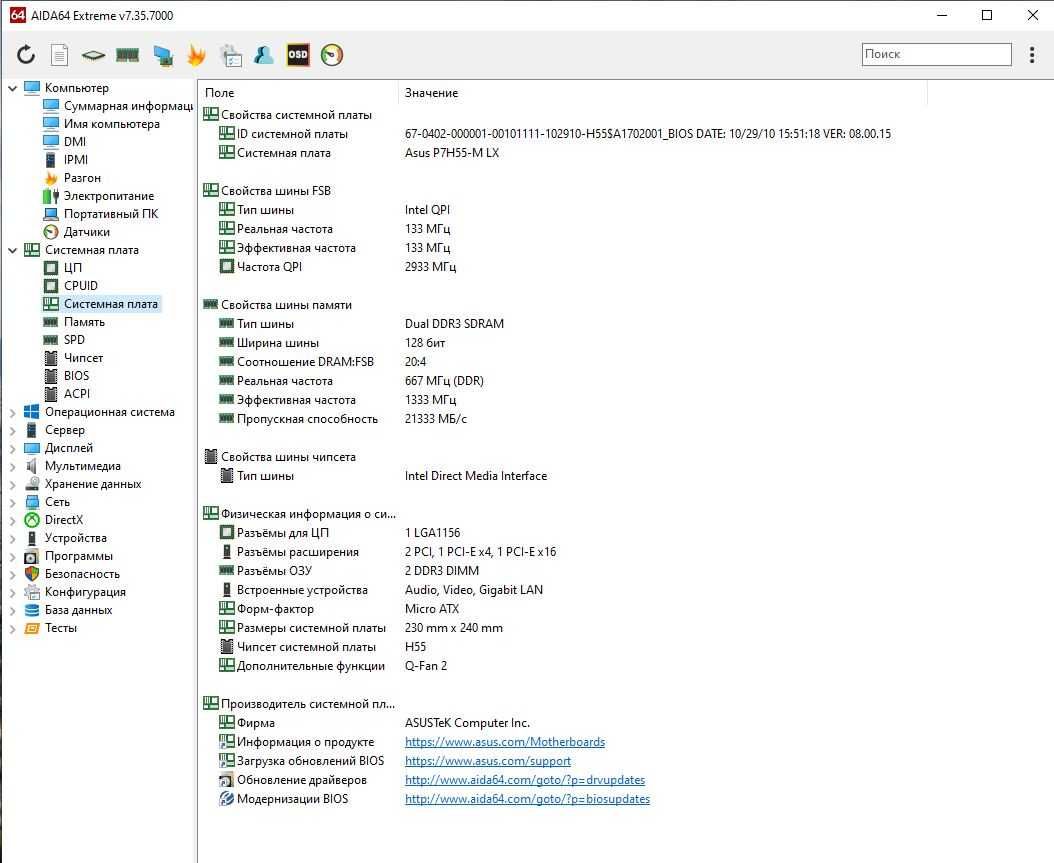Open the Report document icon in toolbar
Image resolution: width=1054 pixels, height=863 pixels.
(60, 54)
